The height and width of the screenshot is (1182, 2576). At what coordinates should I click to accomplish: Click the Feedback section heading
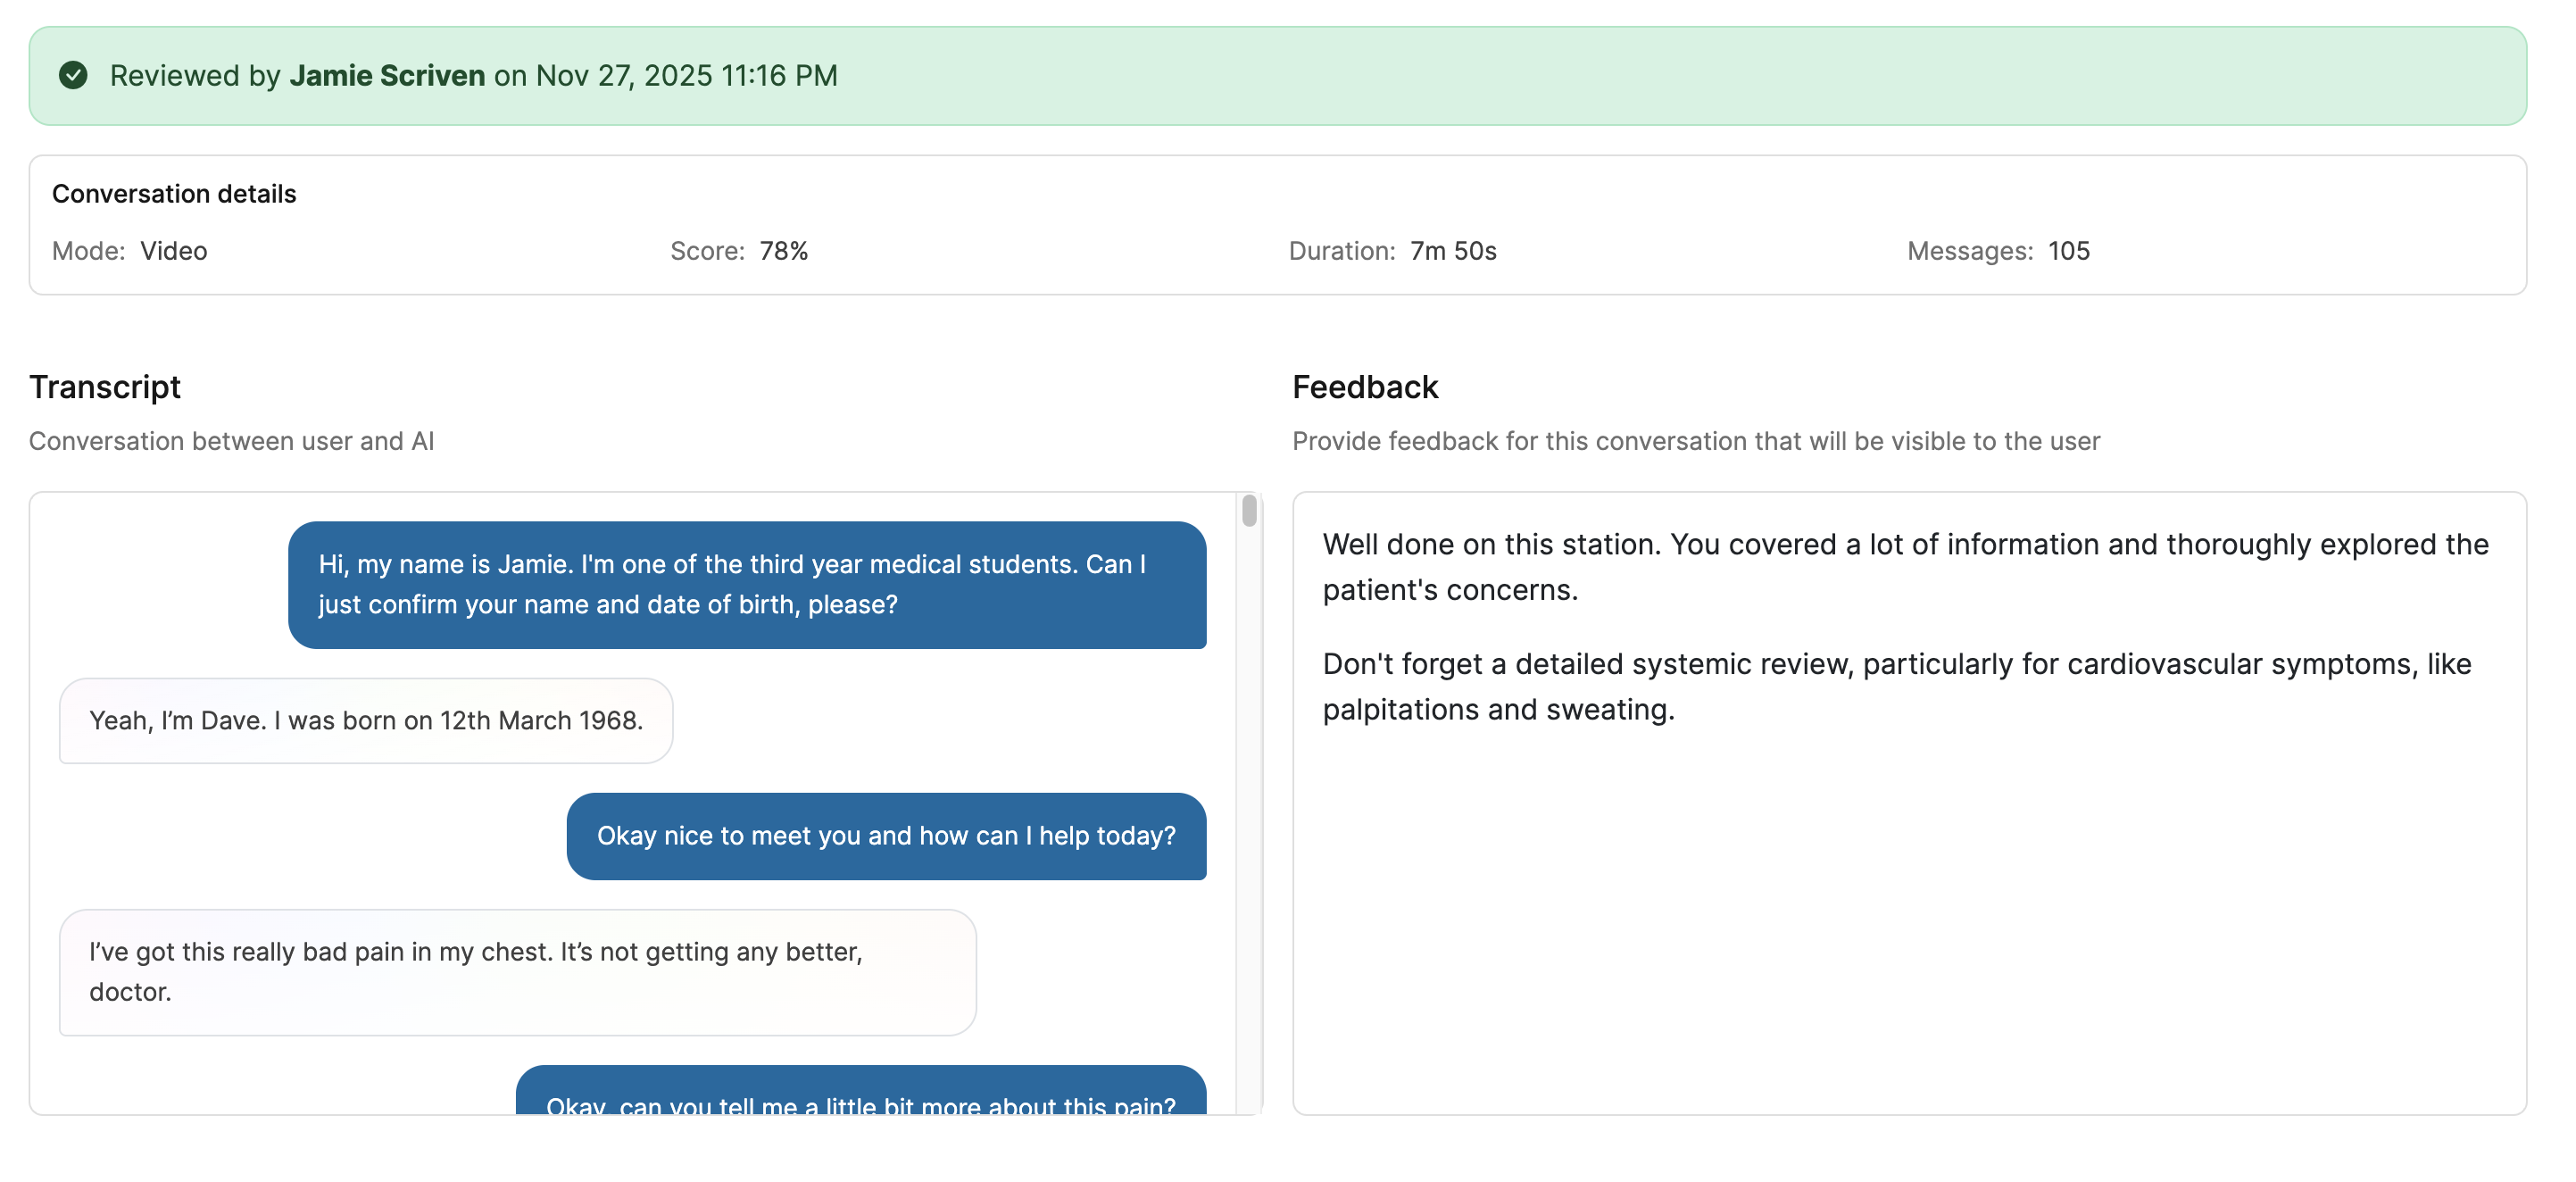click(x=1364, y=386)
